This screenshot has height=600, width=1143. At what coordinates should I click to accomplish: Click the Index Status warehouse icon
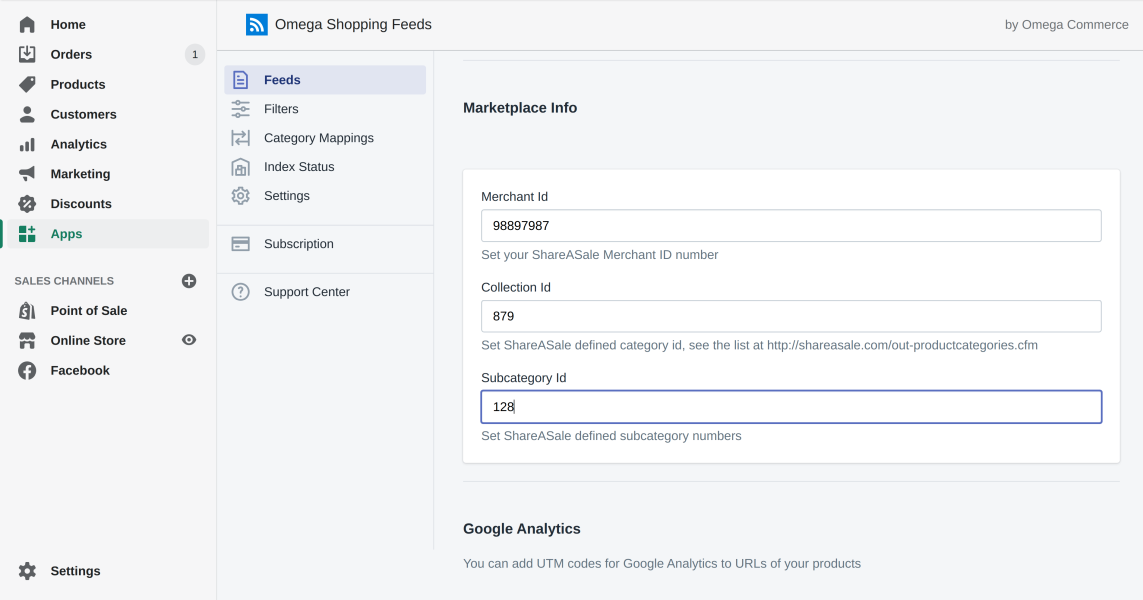[x=241, y=167]
